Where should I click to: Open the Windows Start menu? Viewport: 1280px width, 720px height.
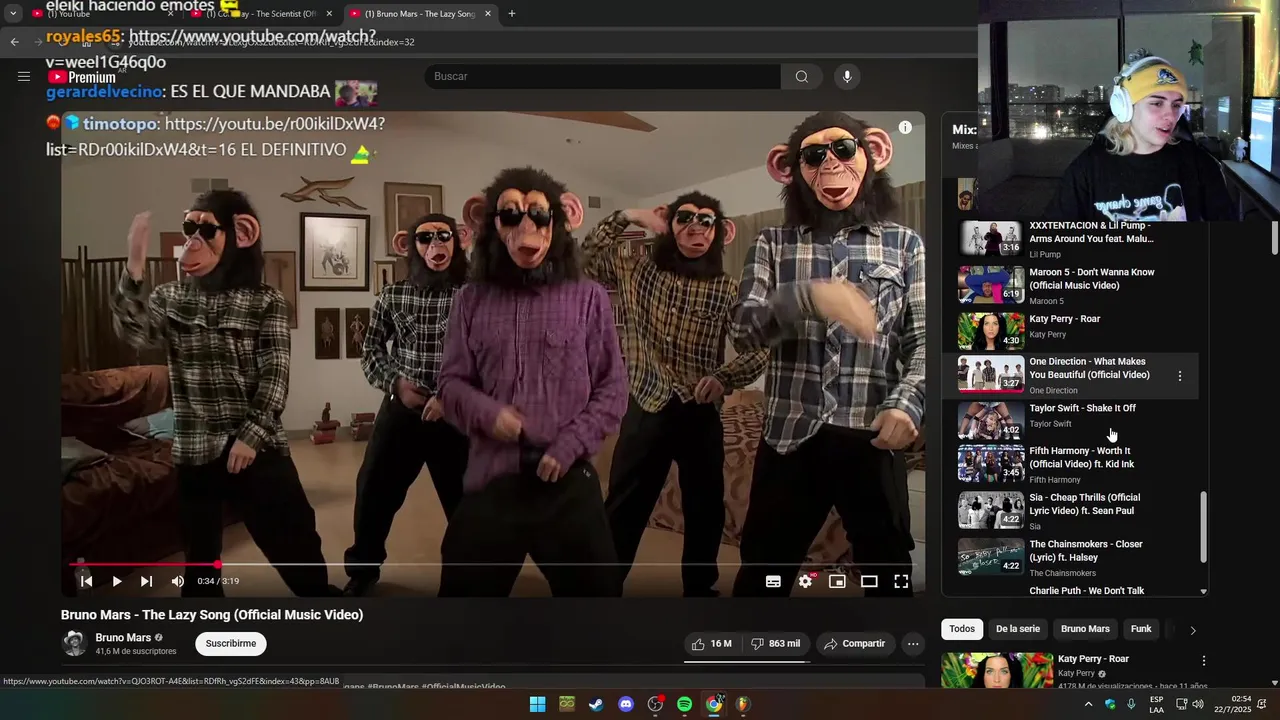point(537,704)
